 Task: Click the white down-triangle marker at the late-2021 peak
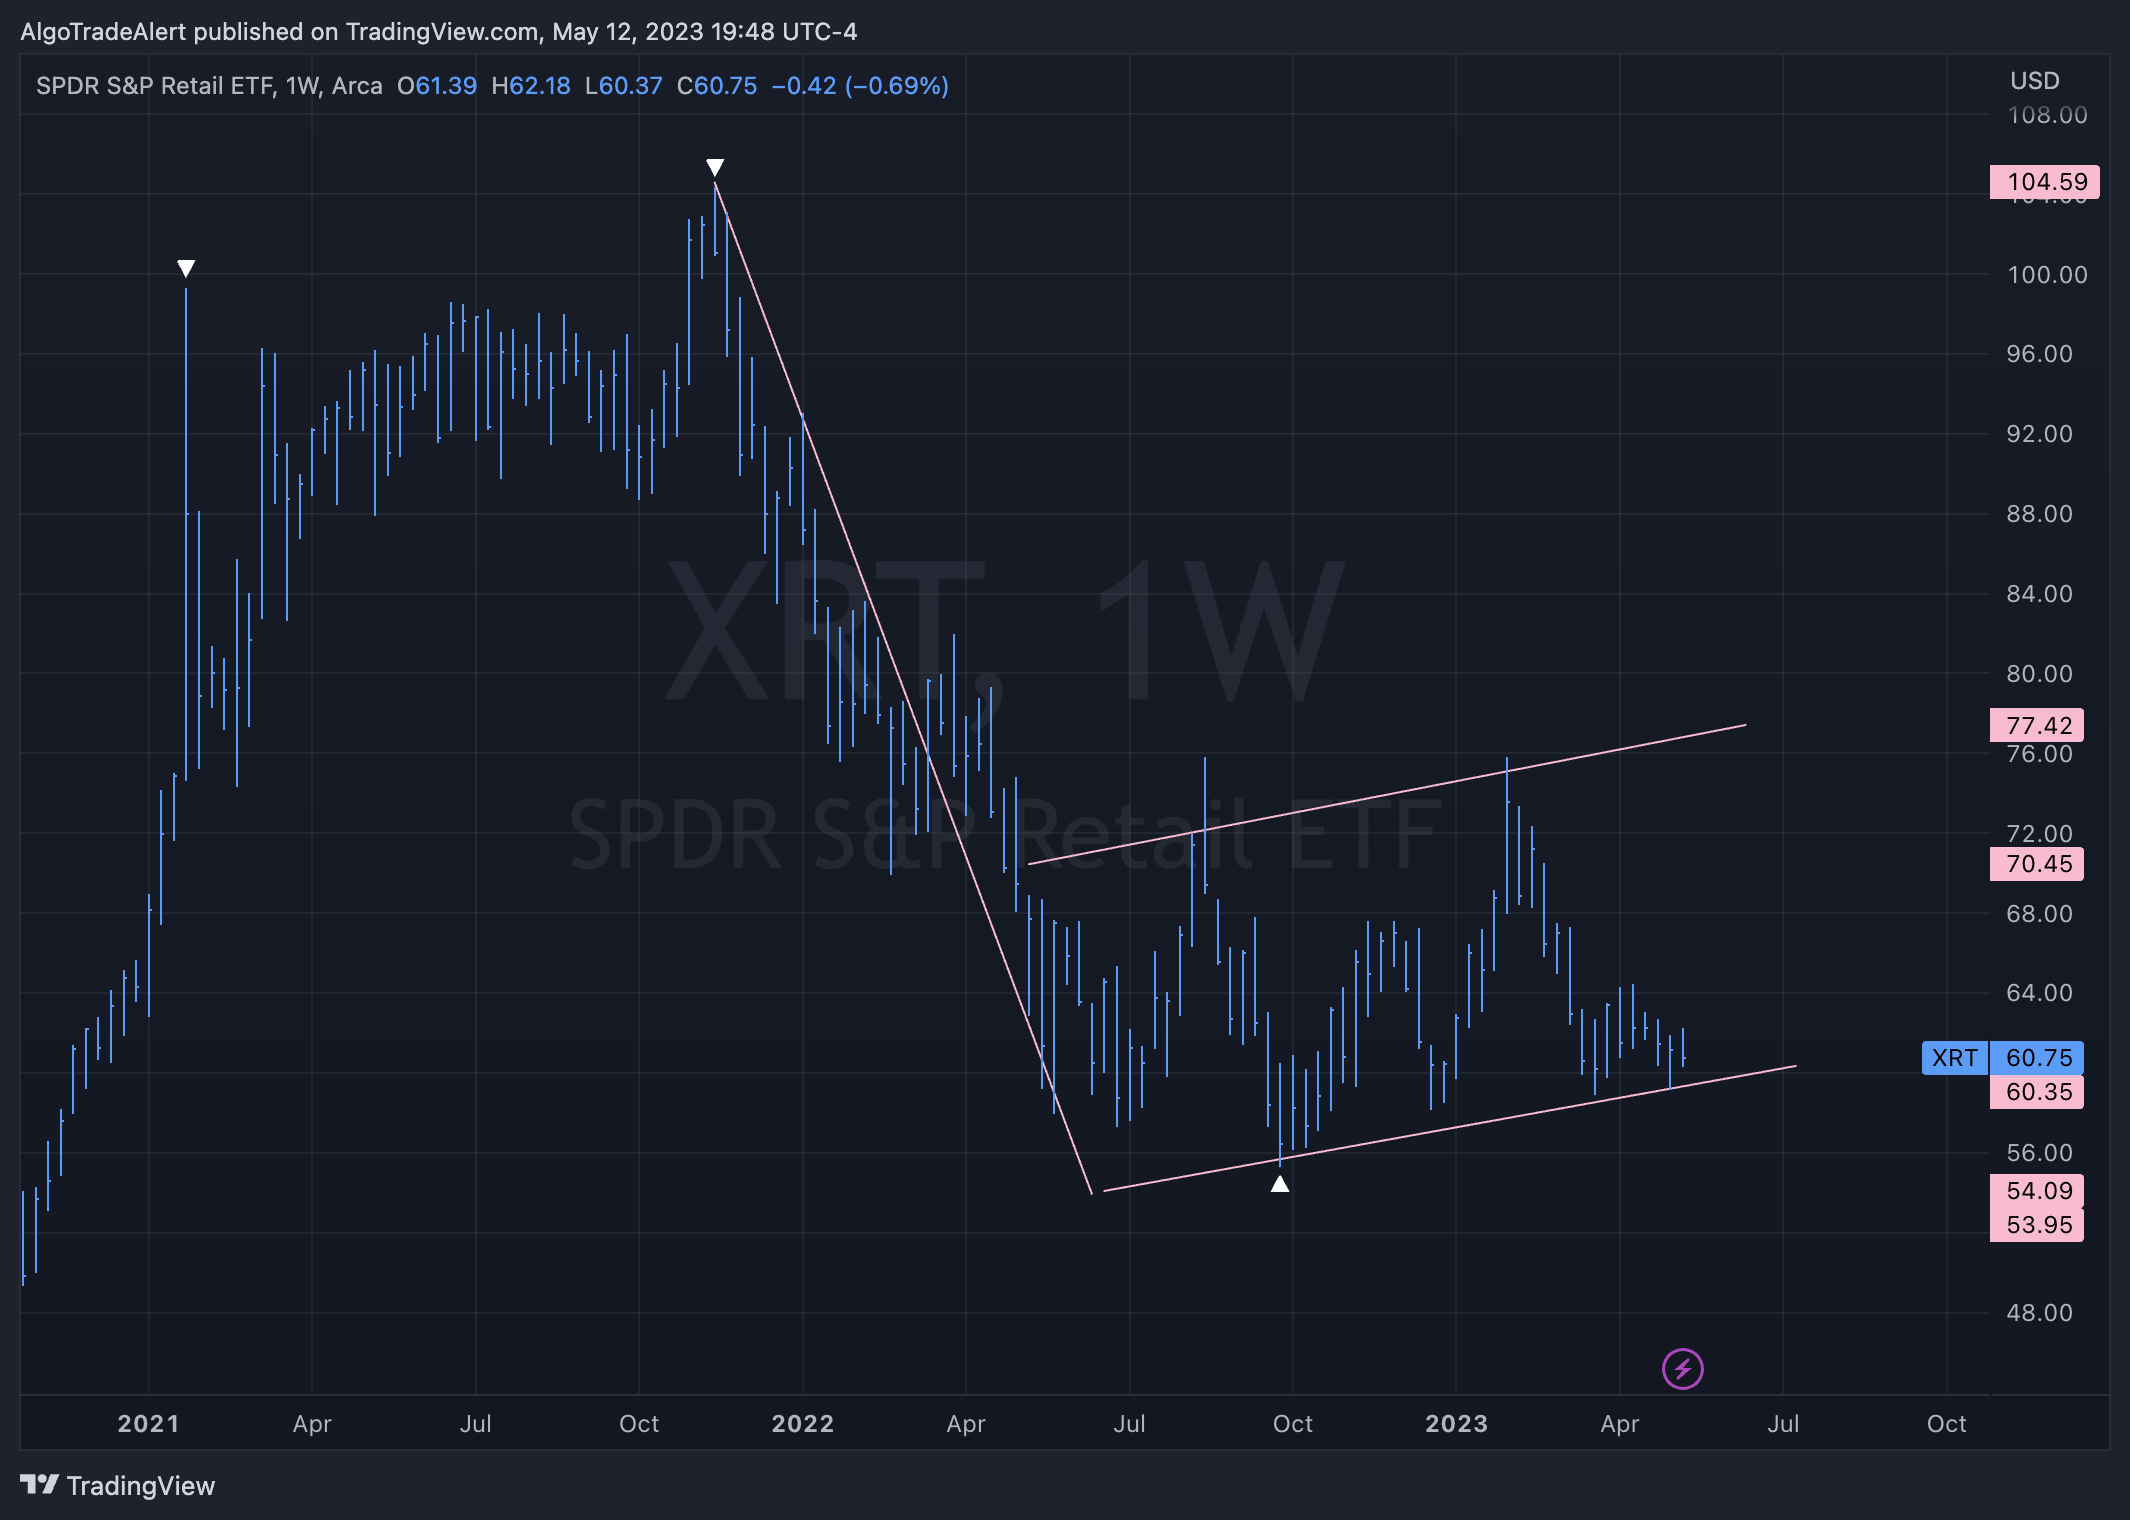pyautogui.click(x=715, y=167)
